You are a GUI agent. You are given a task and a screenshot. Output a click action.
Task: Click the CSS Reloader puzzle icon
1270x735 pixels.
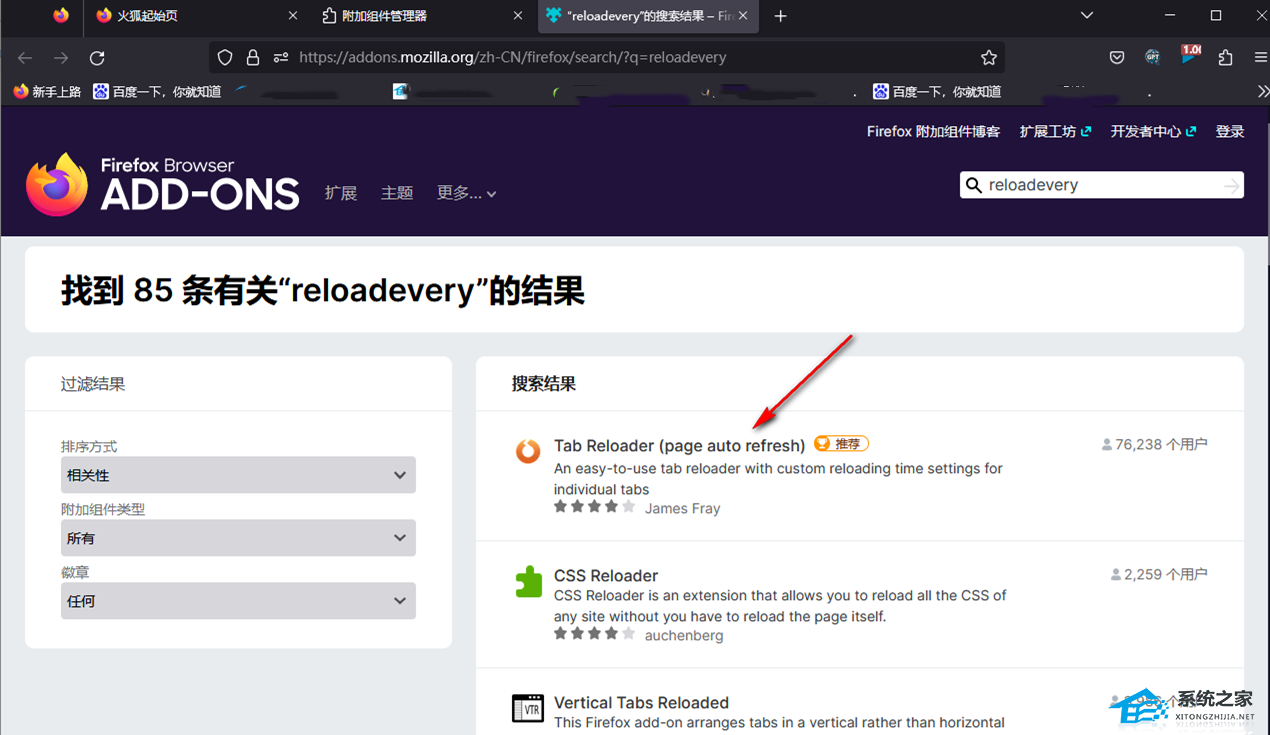[x=528, y=581]
